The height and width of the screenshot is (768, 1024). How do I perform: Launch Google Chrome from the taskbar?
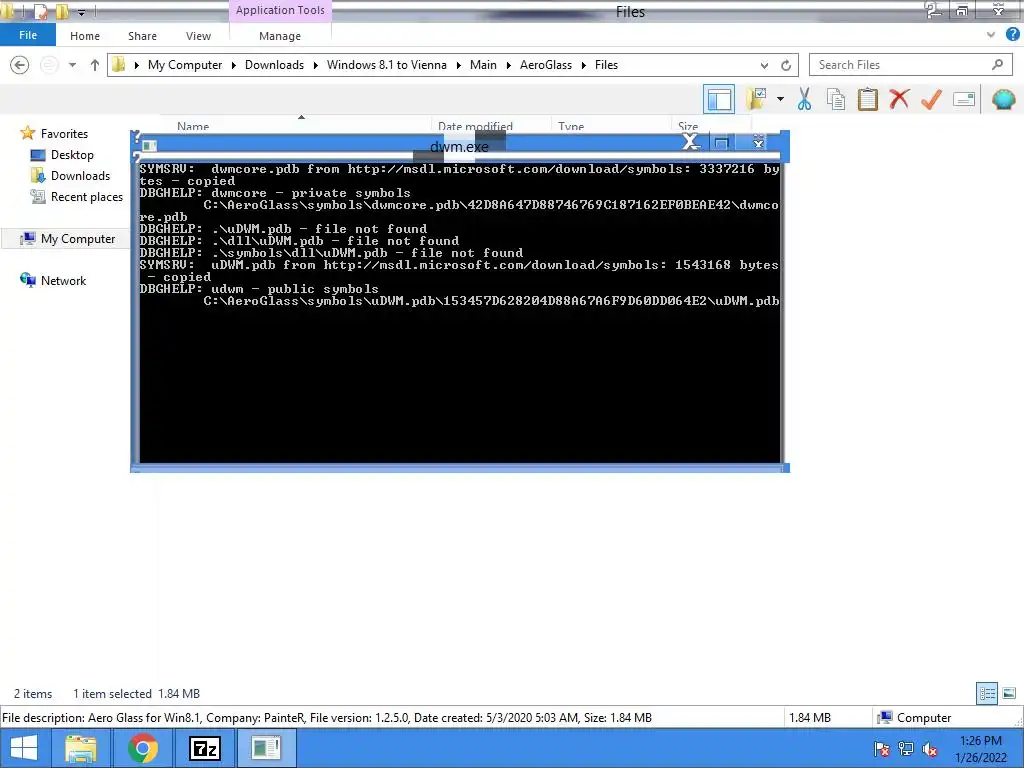coord(142,748)
